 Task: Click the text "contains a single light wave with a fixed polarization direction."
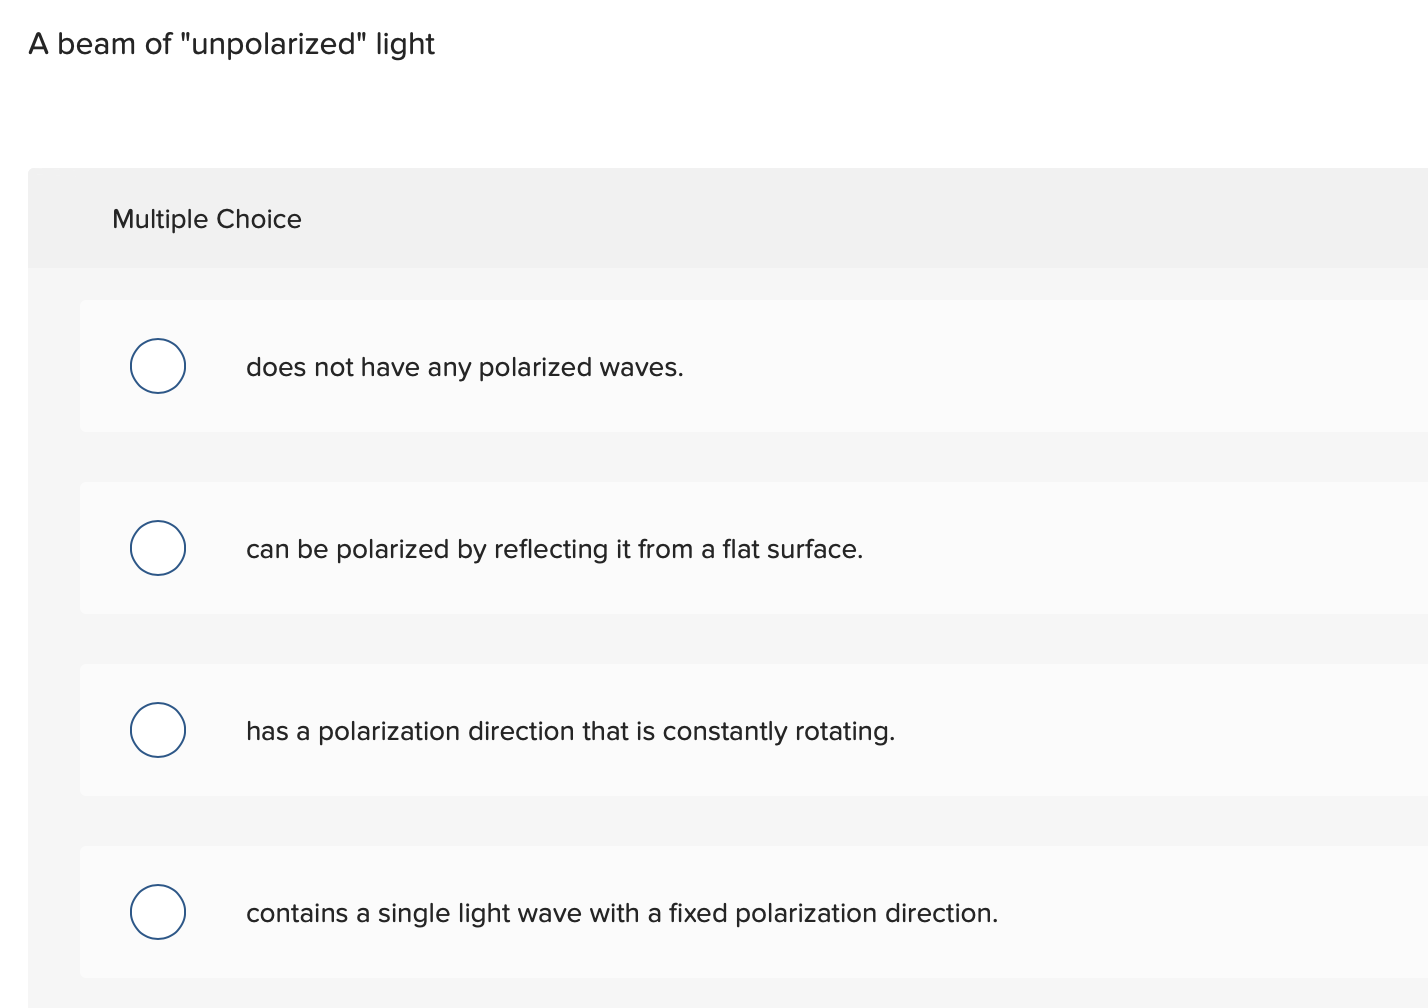click(x=621, y=914)
